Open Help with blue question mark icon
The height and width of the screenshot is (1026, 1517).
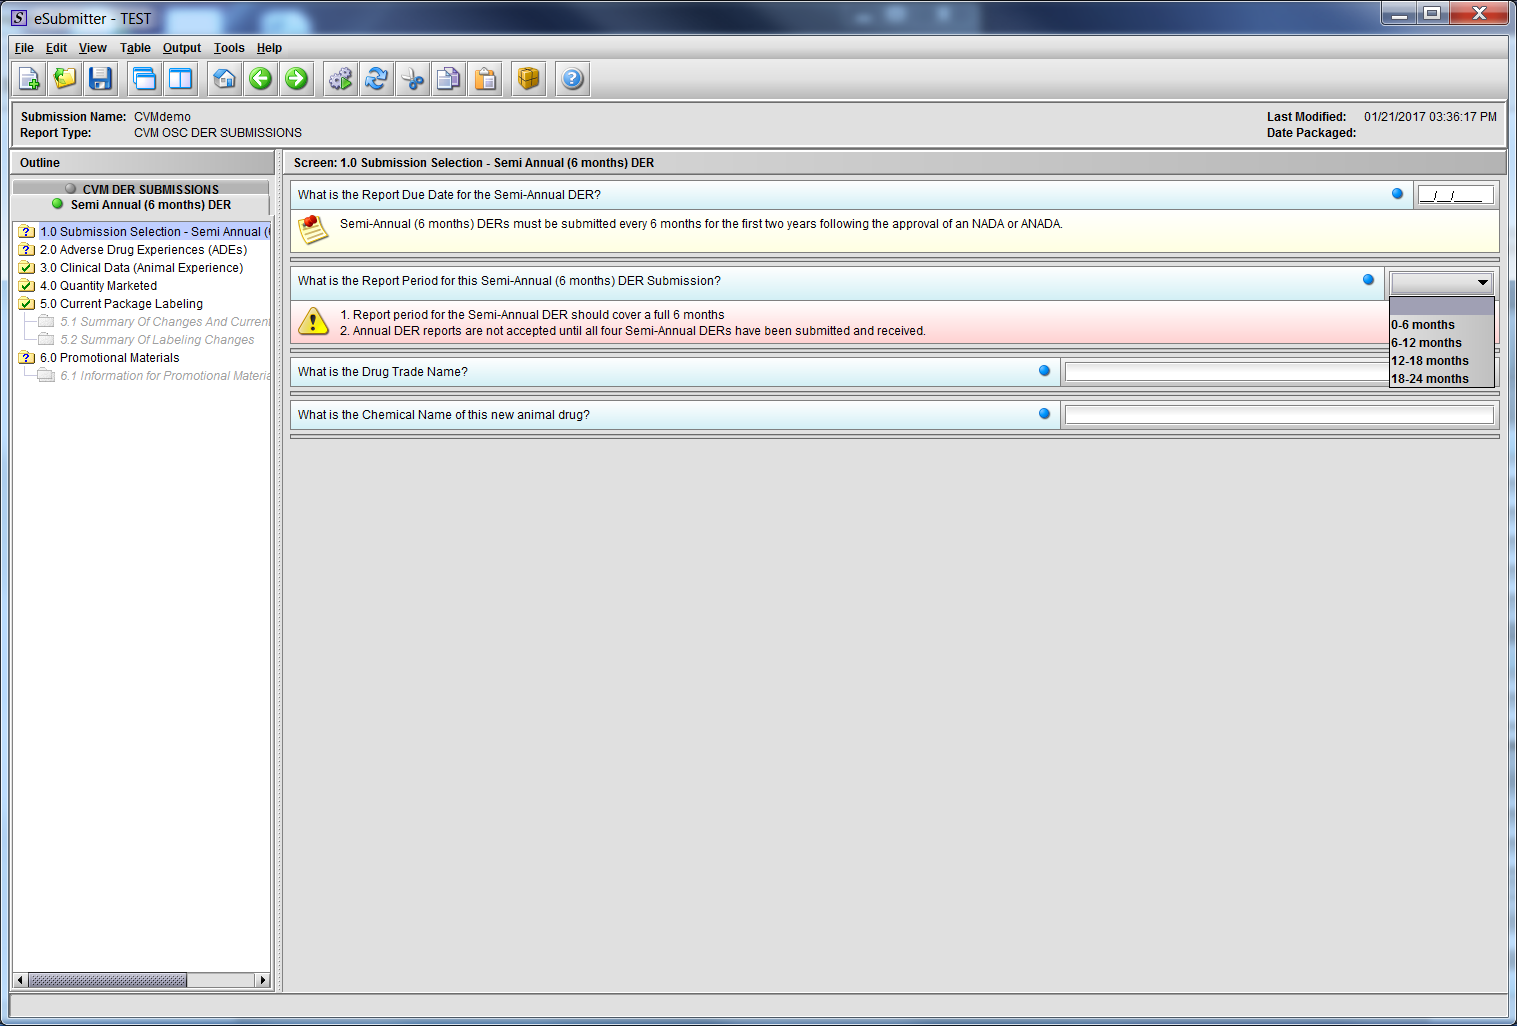(x=572, y=79)
